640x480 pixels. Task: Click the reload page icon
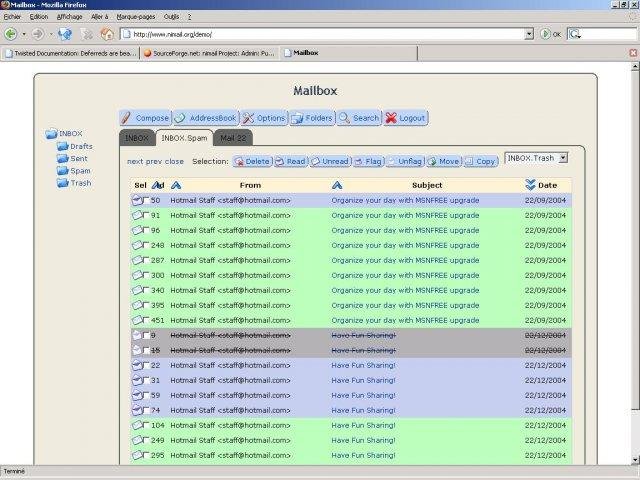[65, 34]
